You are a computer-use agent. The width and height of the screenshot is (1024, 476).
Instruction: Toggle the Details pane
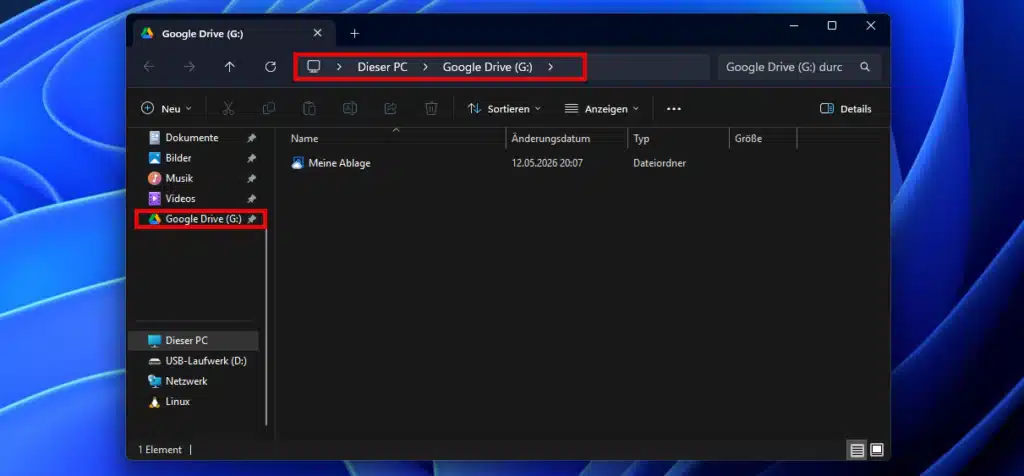tap(846, 109)
